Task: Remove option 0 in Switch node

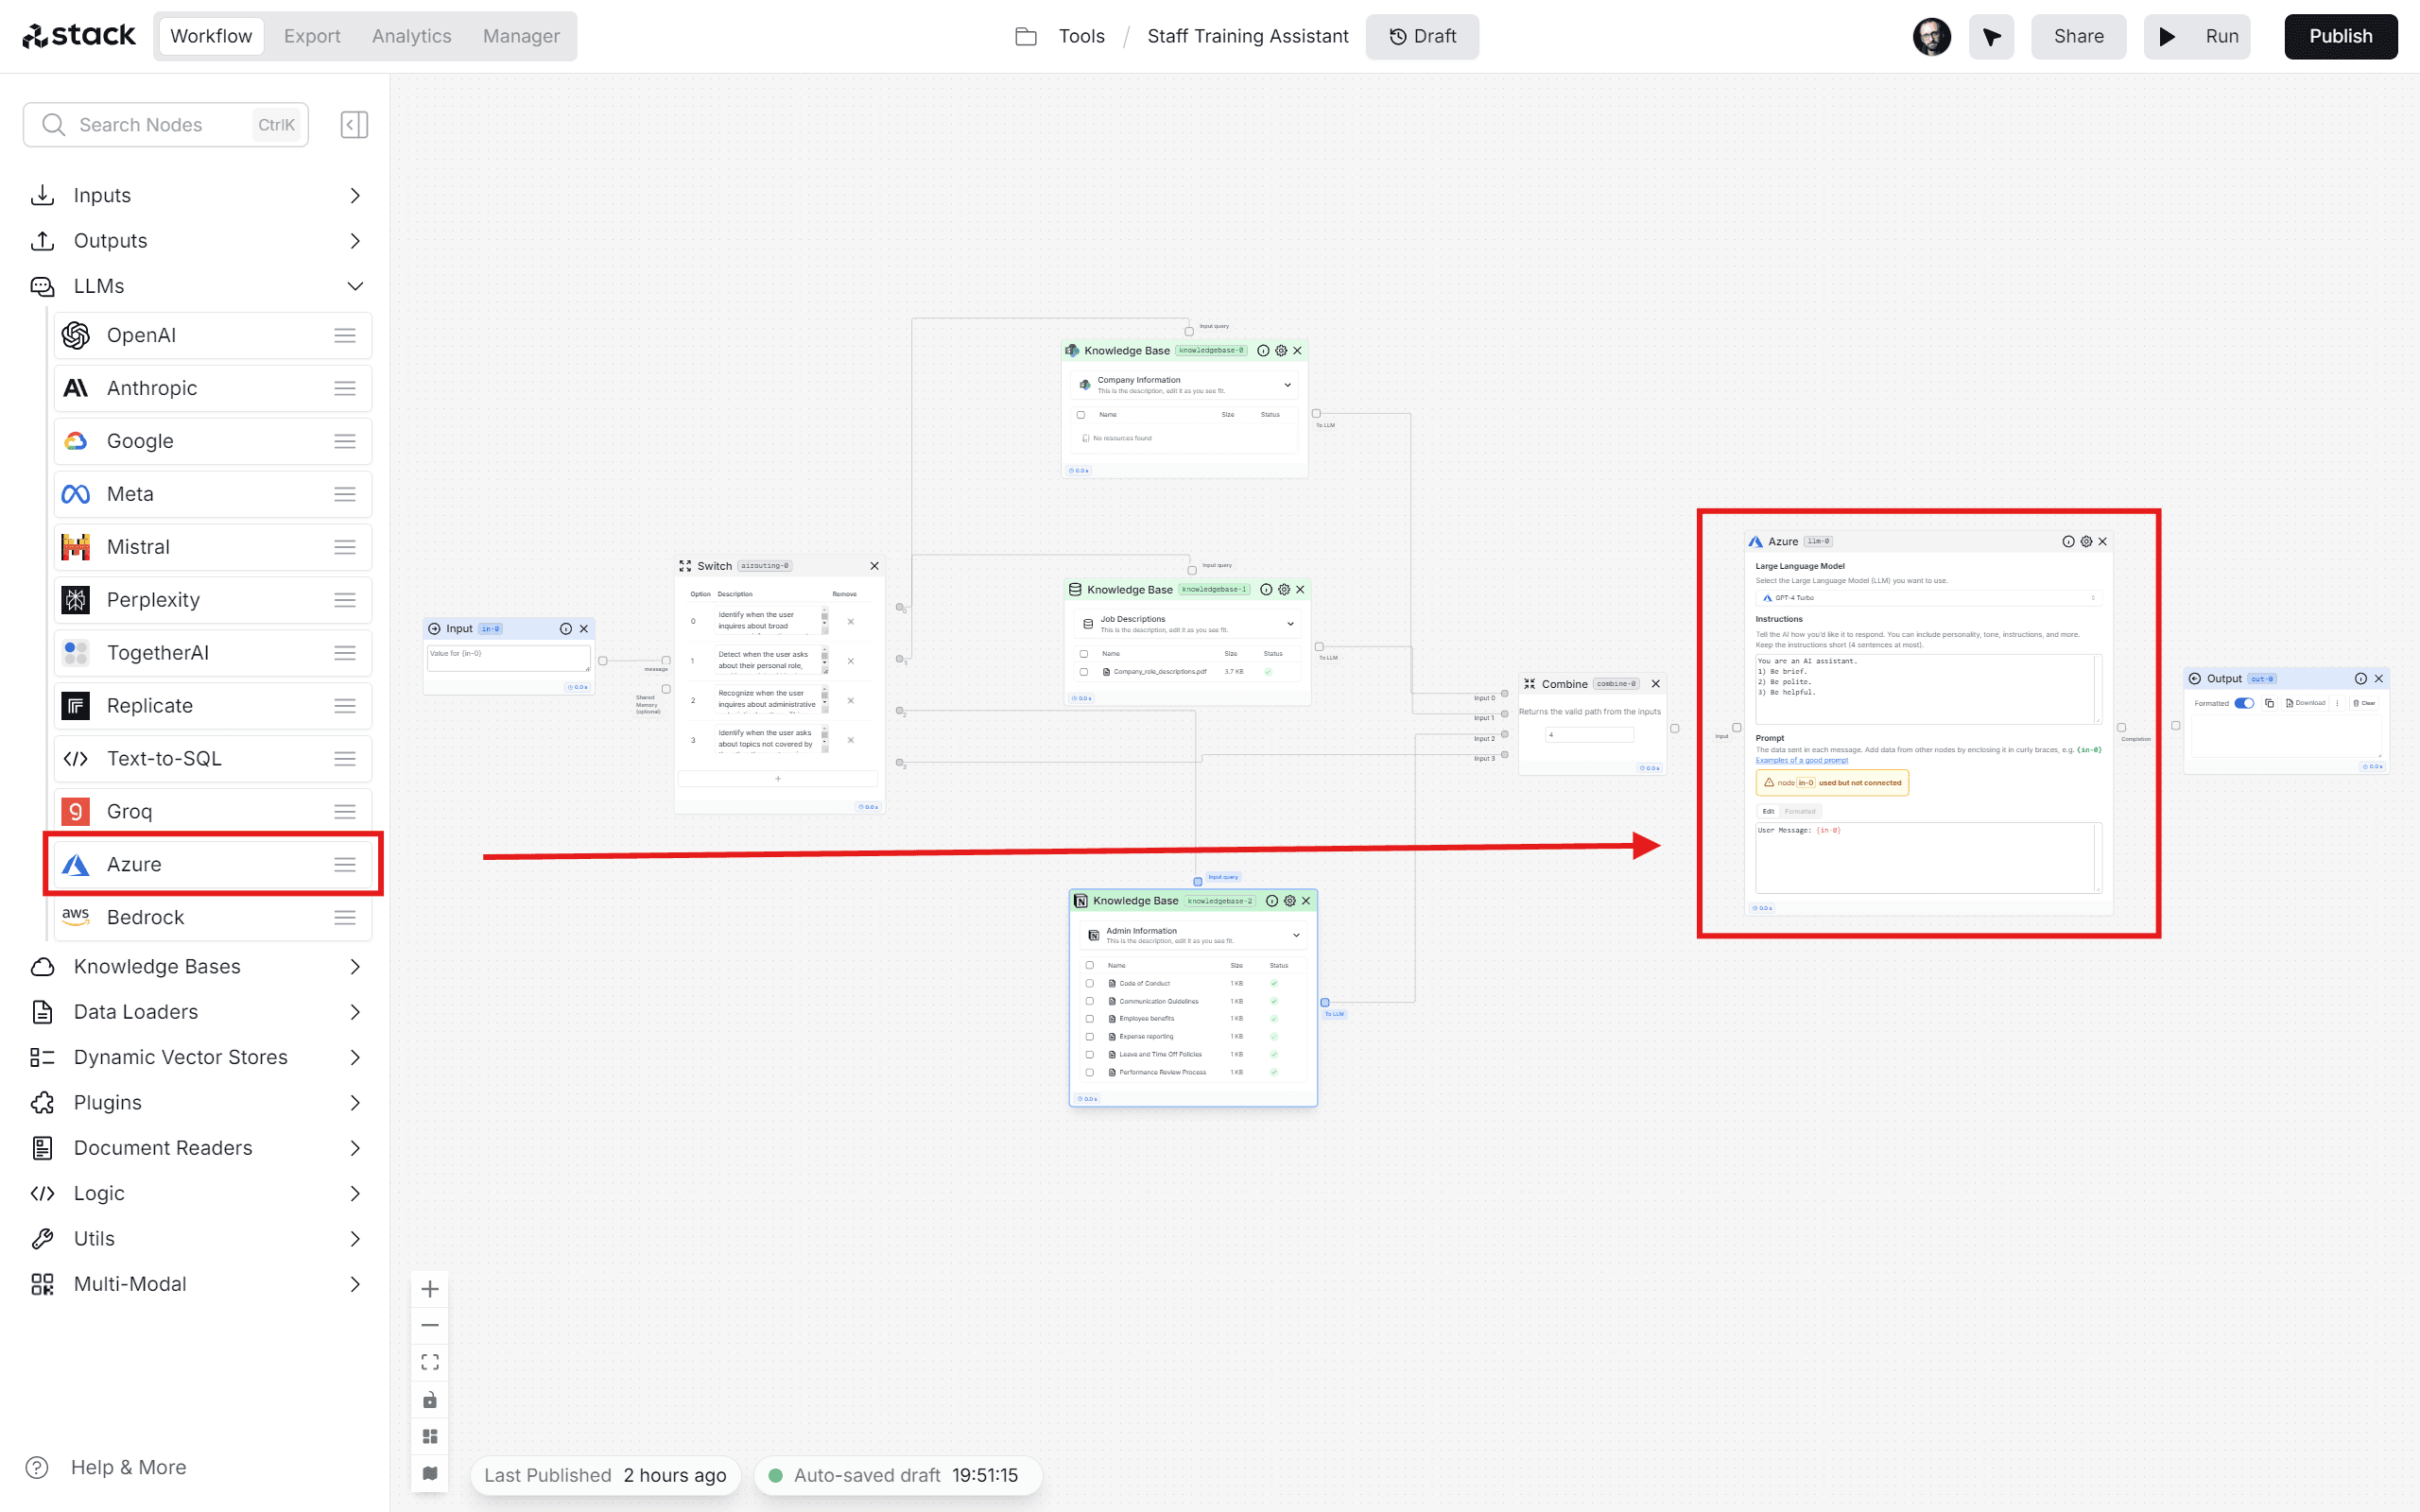Action: 851,622
